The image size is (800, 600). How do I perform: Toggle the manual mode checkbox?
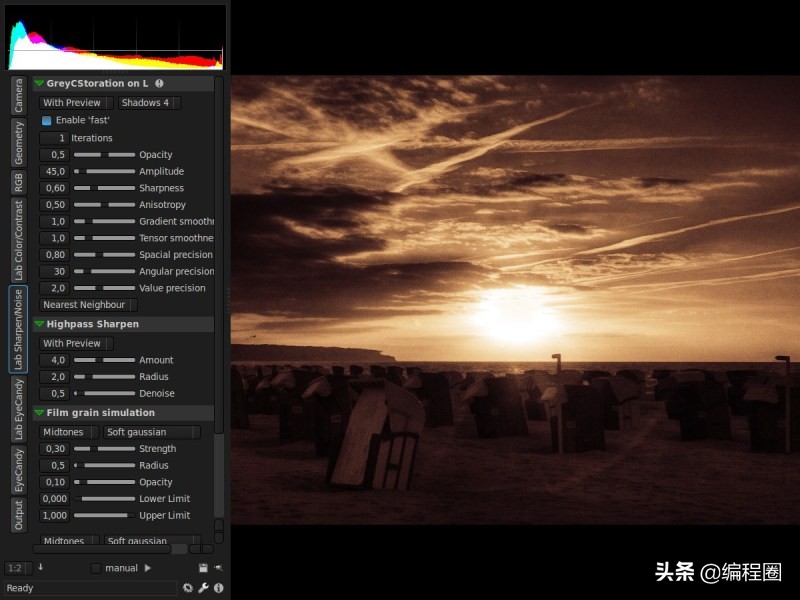(95, 568)
